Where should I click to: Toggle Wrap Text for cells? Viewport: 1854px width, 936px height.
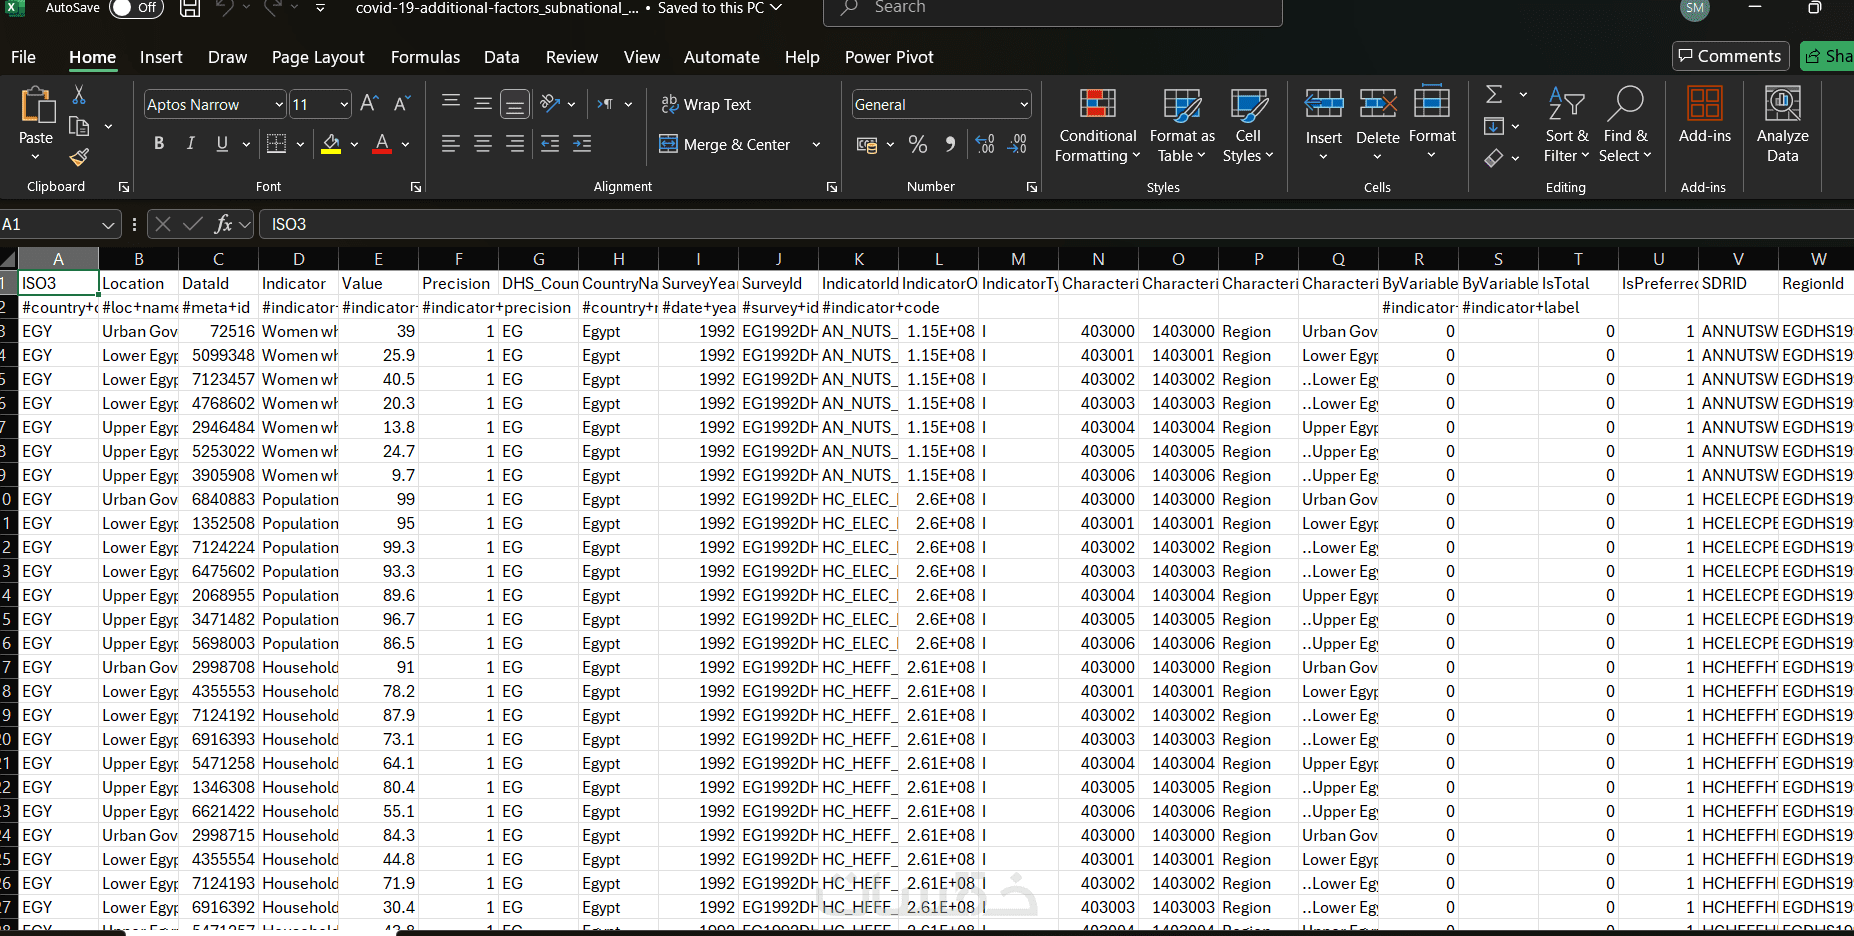coord(705,105)
